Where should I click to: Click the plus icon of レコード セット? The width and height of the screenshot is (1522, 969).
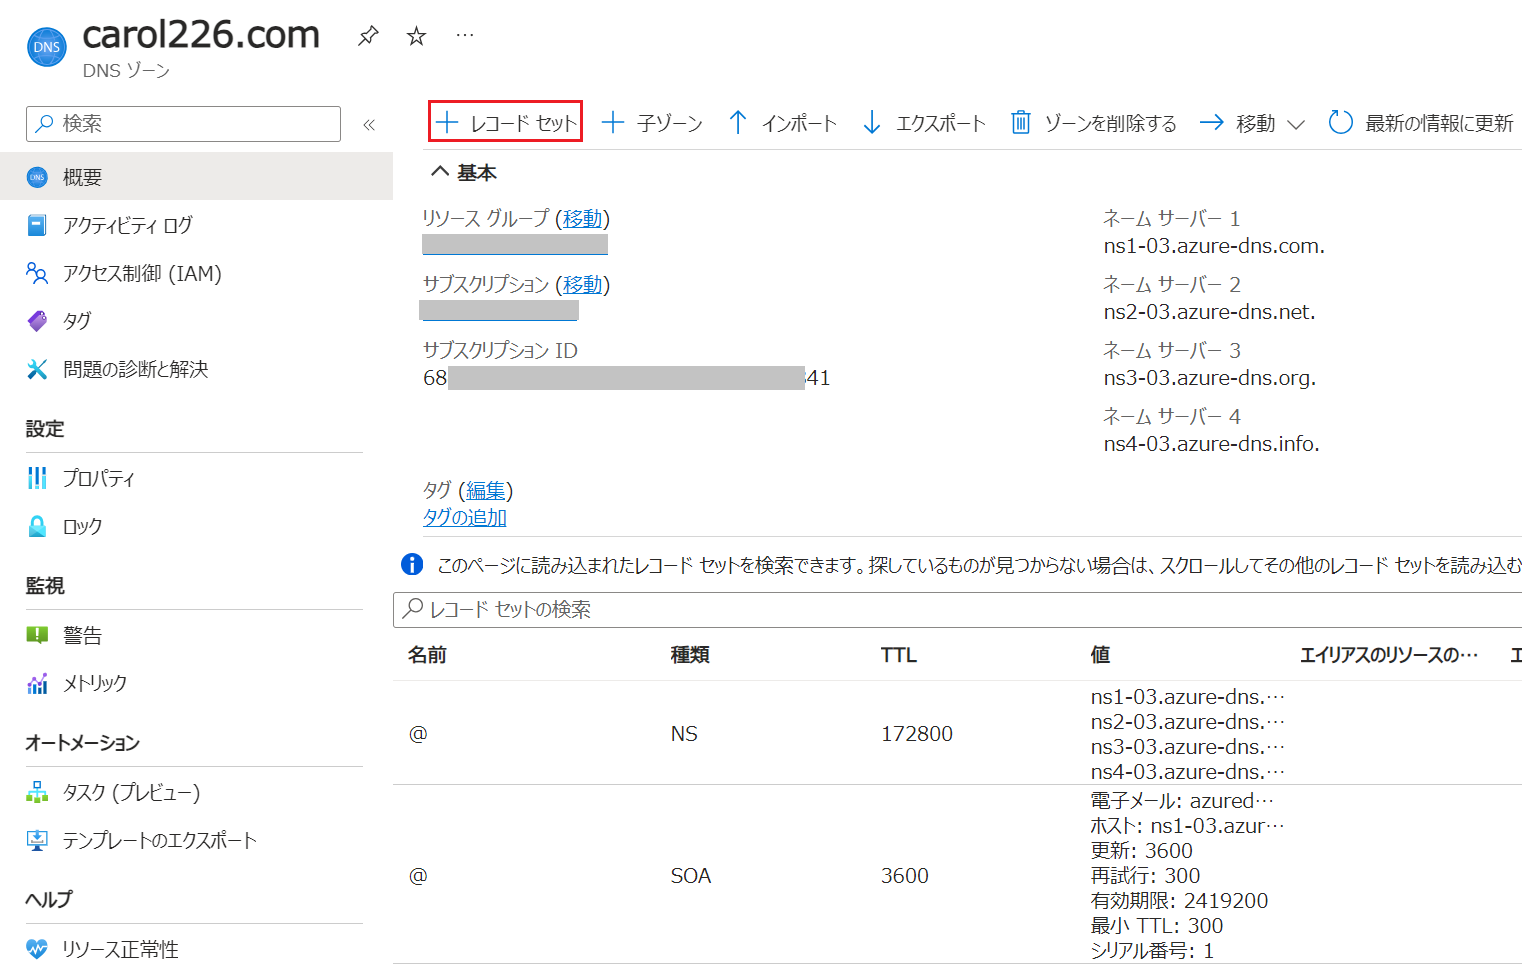tap(447, 123)
